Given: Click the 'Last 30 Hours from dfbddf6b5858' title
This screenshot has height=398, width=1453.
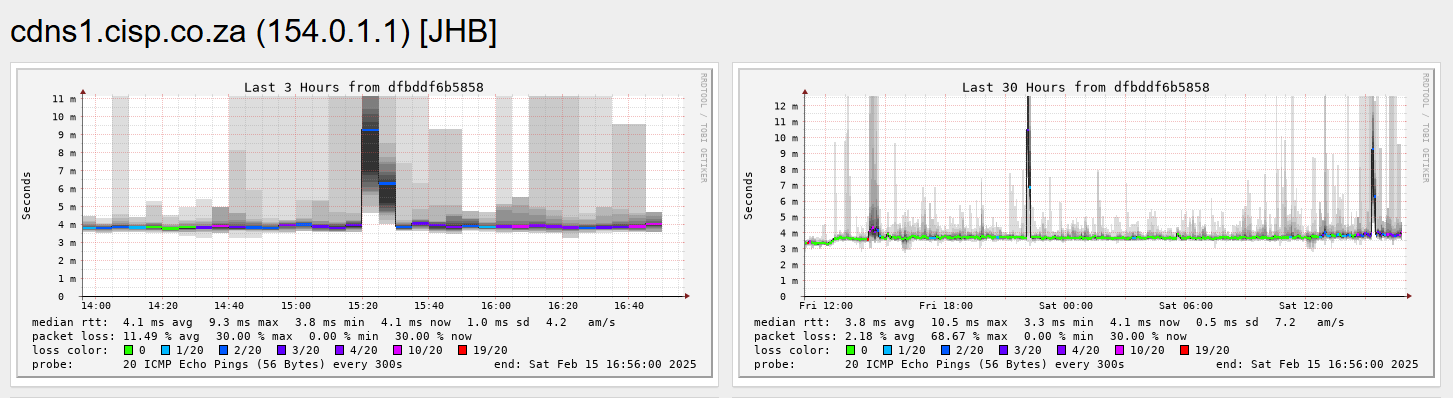Looking at the screenshot, I should pyautogui.click(x=1086, y=87).
